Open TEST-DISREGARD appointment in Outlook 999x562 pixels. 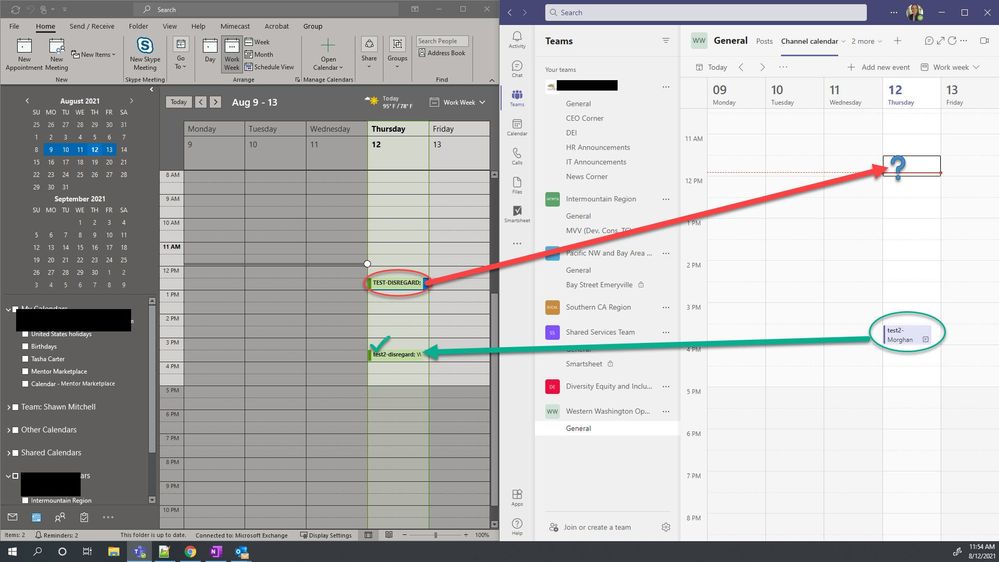[x=396, y=282]
